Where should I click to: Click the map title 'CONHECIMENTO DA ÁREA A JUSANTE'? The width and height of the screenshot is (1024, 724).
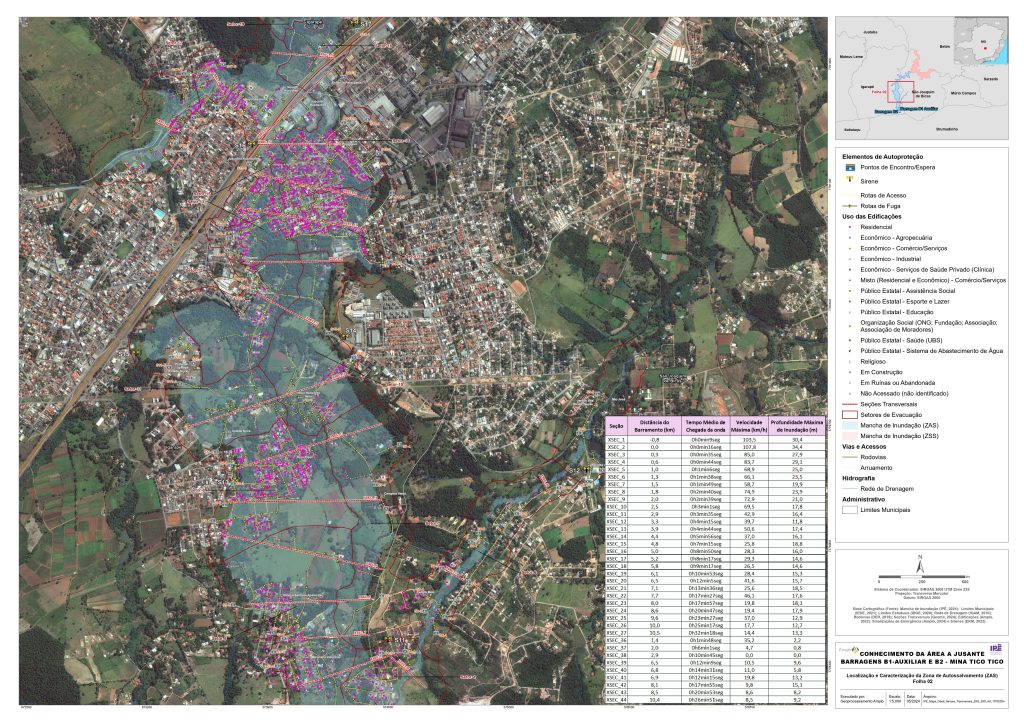[921, 653]
